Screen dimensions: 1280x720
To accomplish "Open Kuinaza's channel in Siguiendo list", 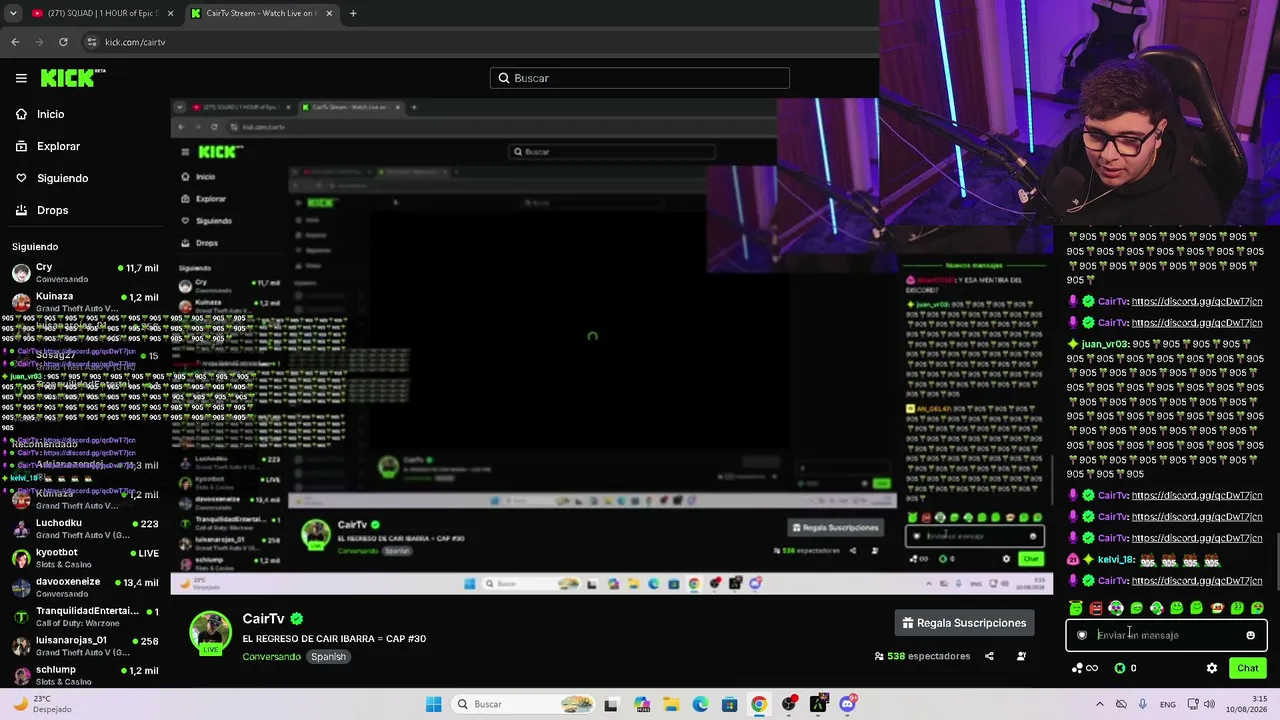I will pyautogui.click(x=85, y=302).
